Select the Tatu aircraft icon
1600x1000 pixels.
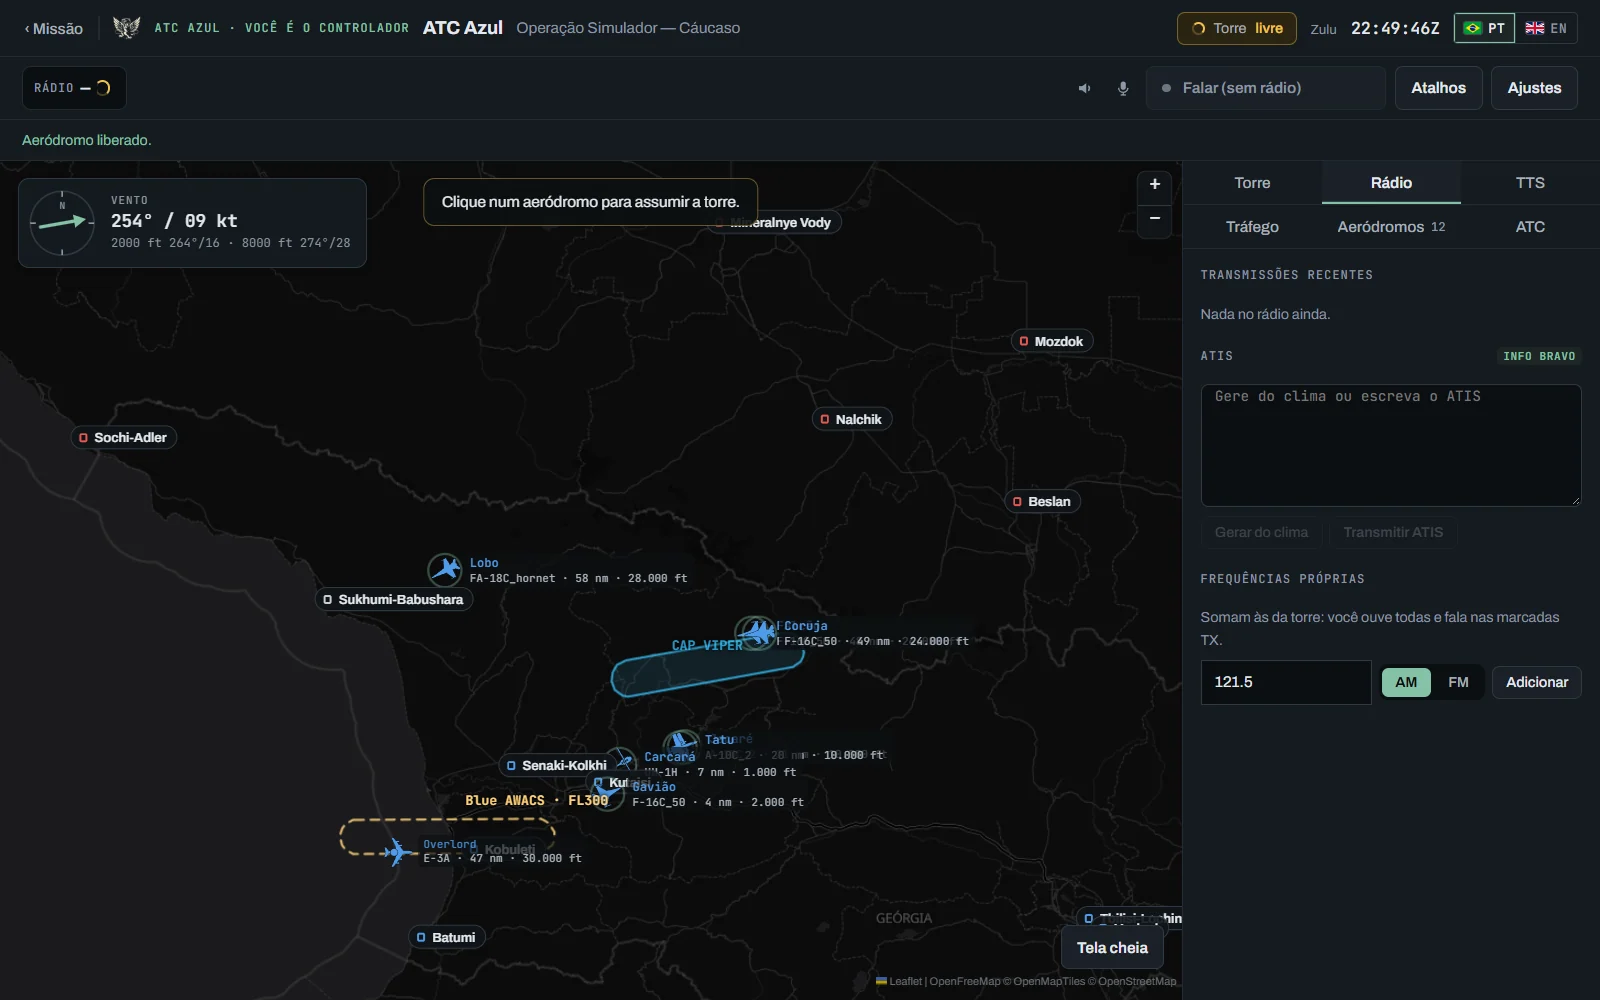[x=682, y=743]
